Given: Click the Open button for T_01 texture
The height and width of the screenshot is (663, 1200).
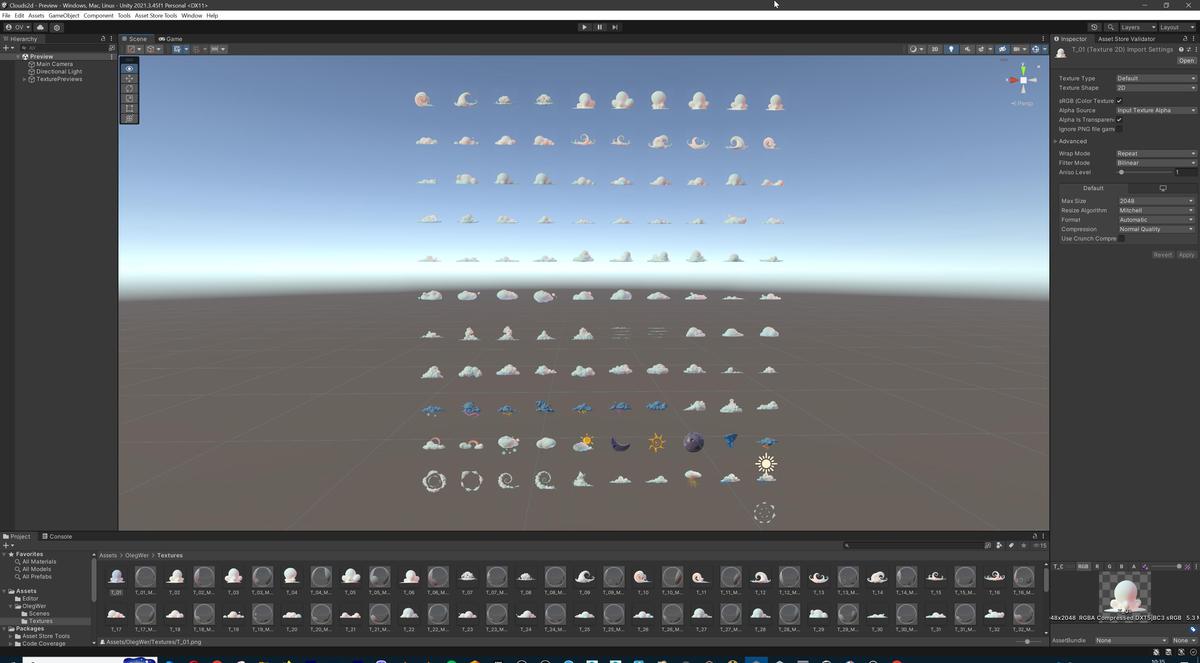Looking at the screenshot, I should coord(1186,60).
